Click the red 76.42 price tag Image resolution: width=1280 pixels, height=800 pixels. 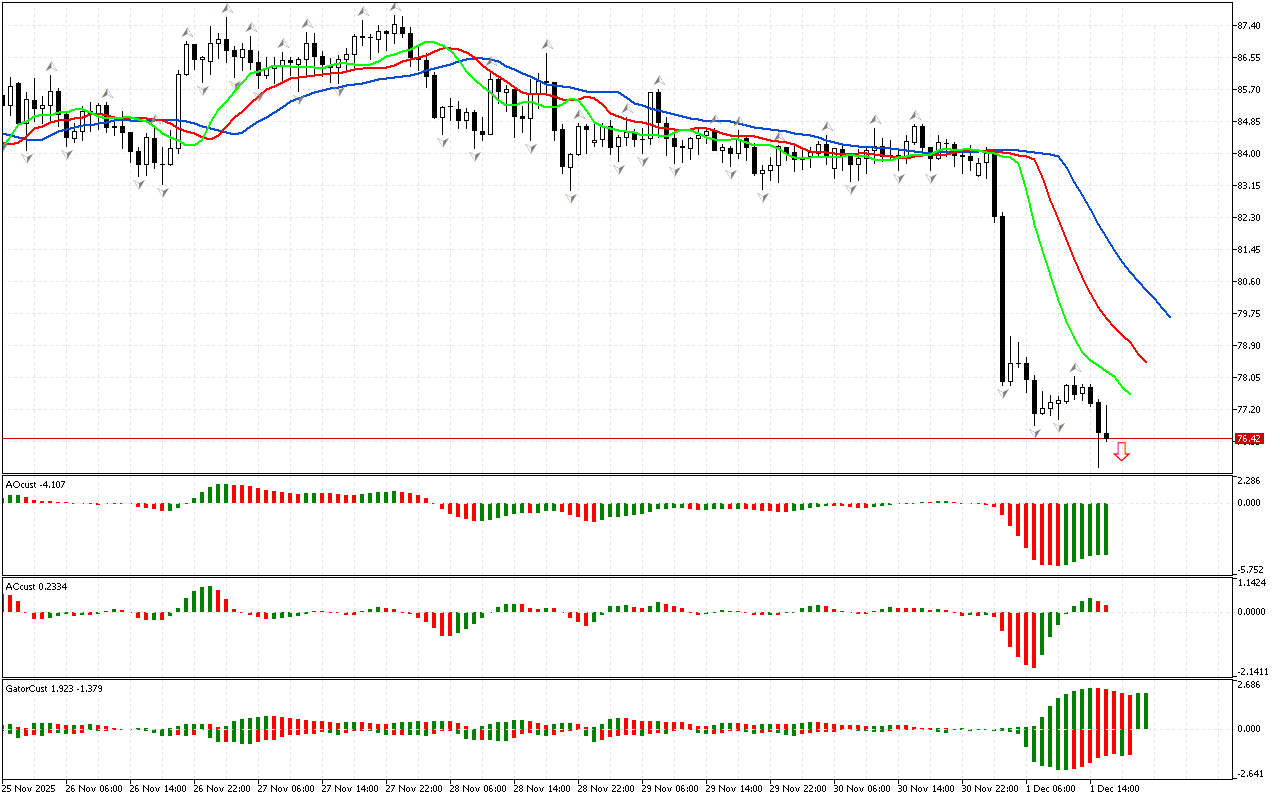click(x=1248, y=439)
